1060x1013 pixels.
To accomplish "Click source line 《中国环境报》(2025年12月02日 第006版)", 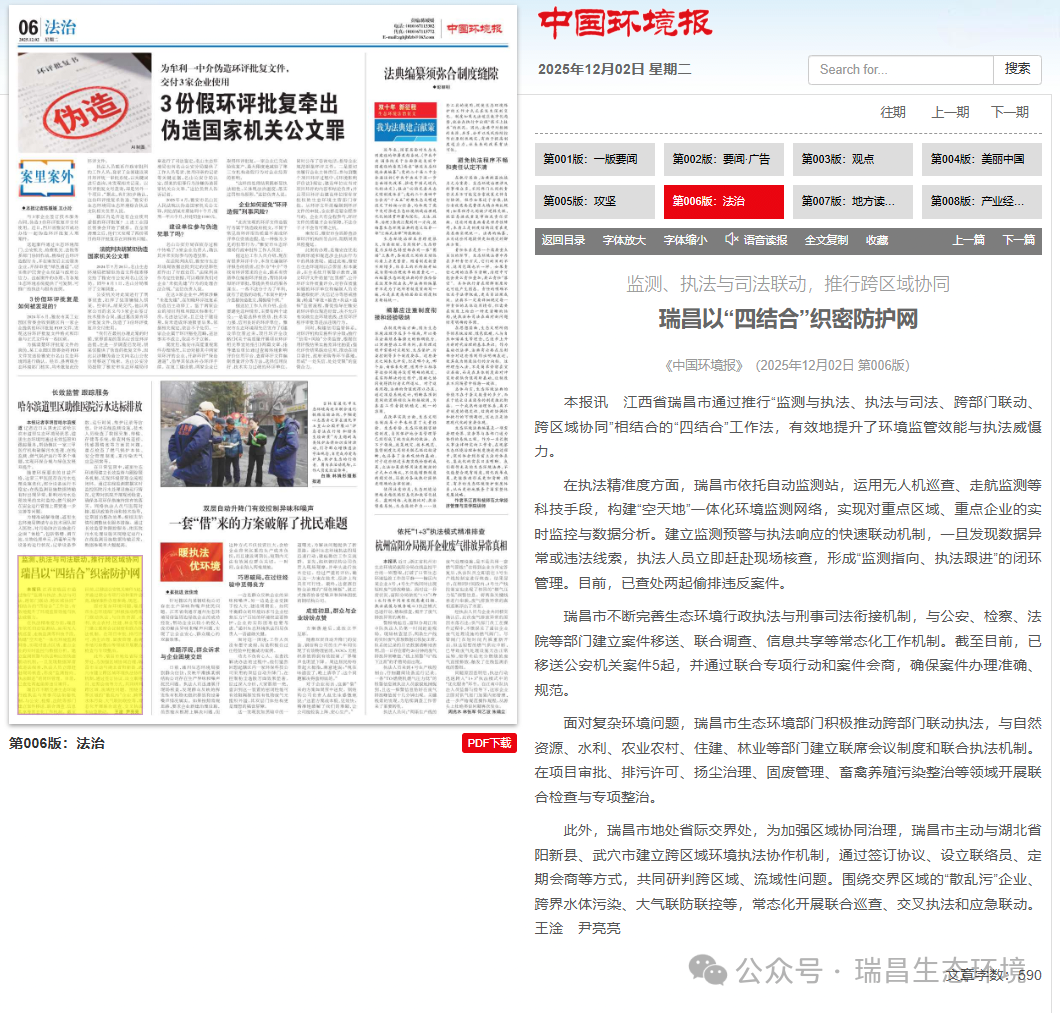I will tap(787, 366).
